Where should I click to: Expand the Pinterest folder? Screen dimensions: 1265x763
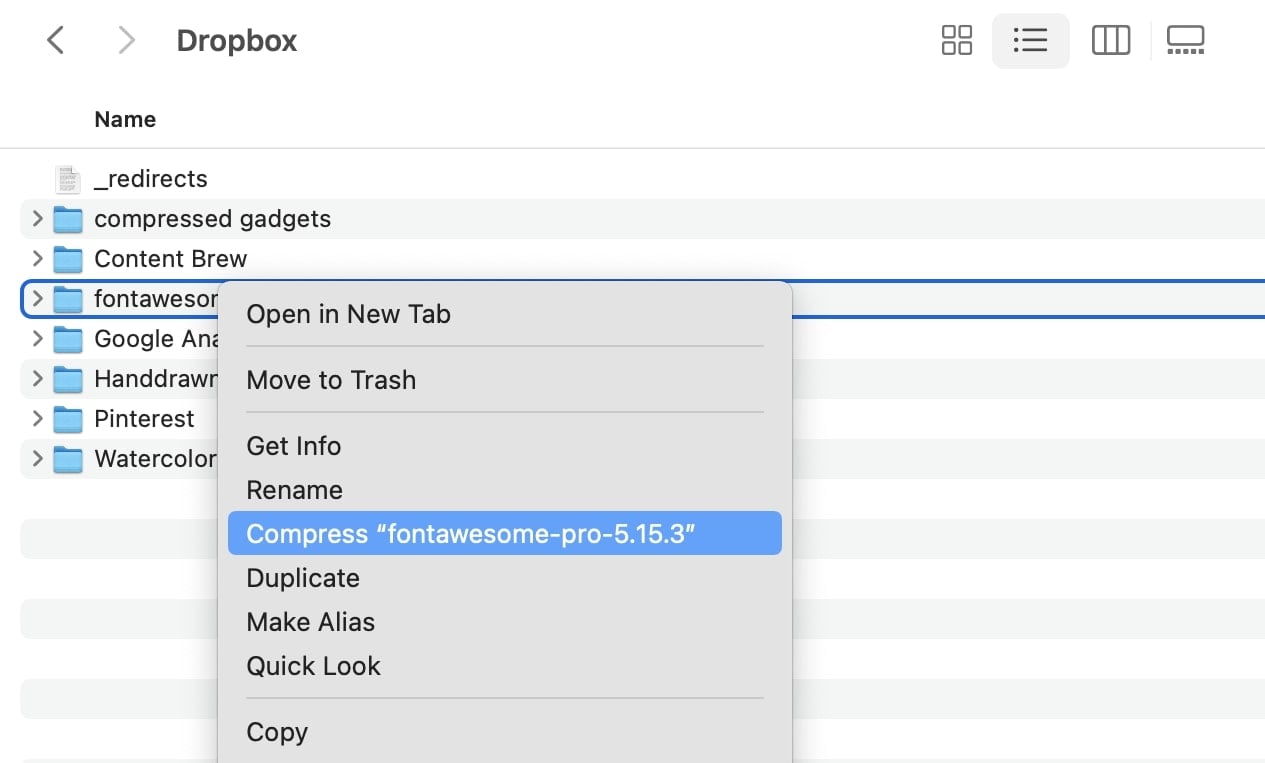tap(36, 418)
